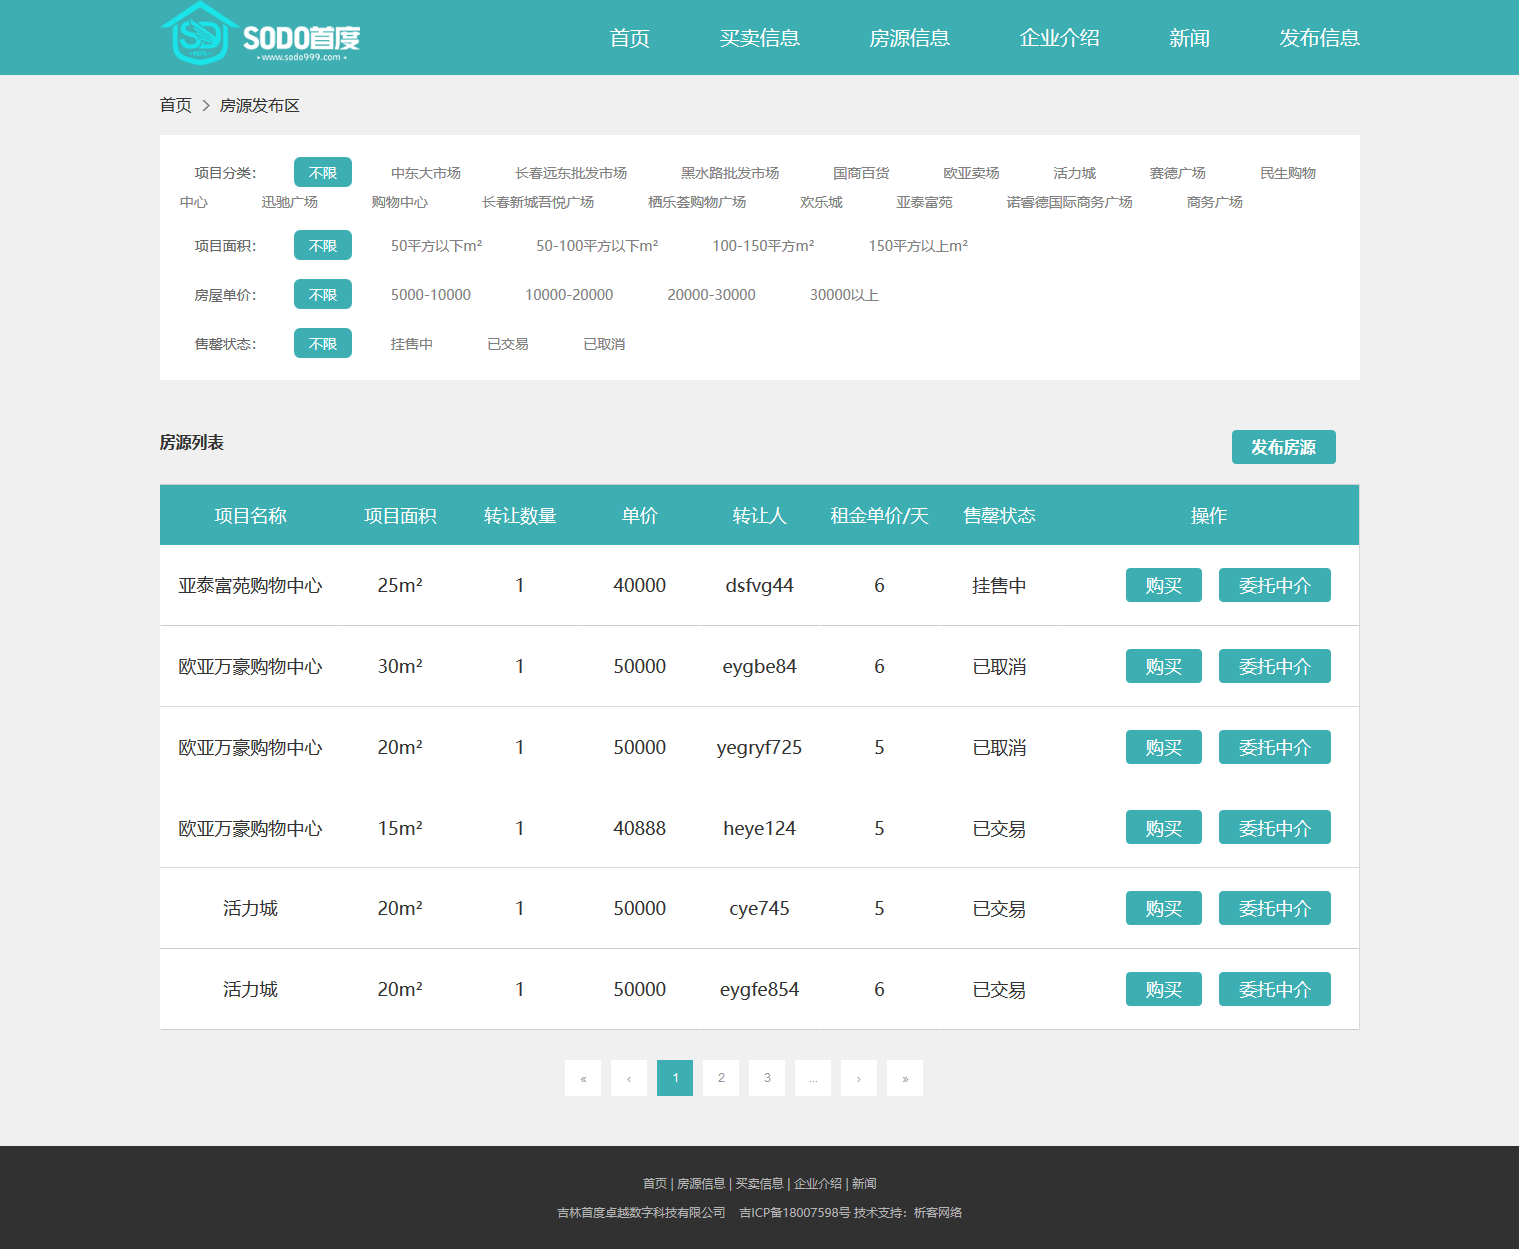Viewport: 1519px width, 1249px height.
Task: Filter area by 100-150平方m²
Action: coord(762,246)
